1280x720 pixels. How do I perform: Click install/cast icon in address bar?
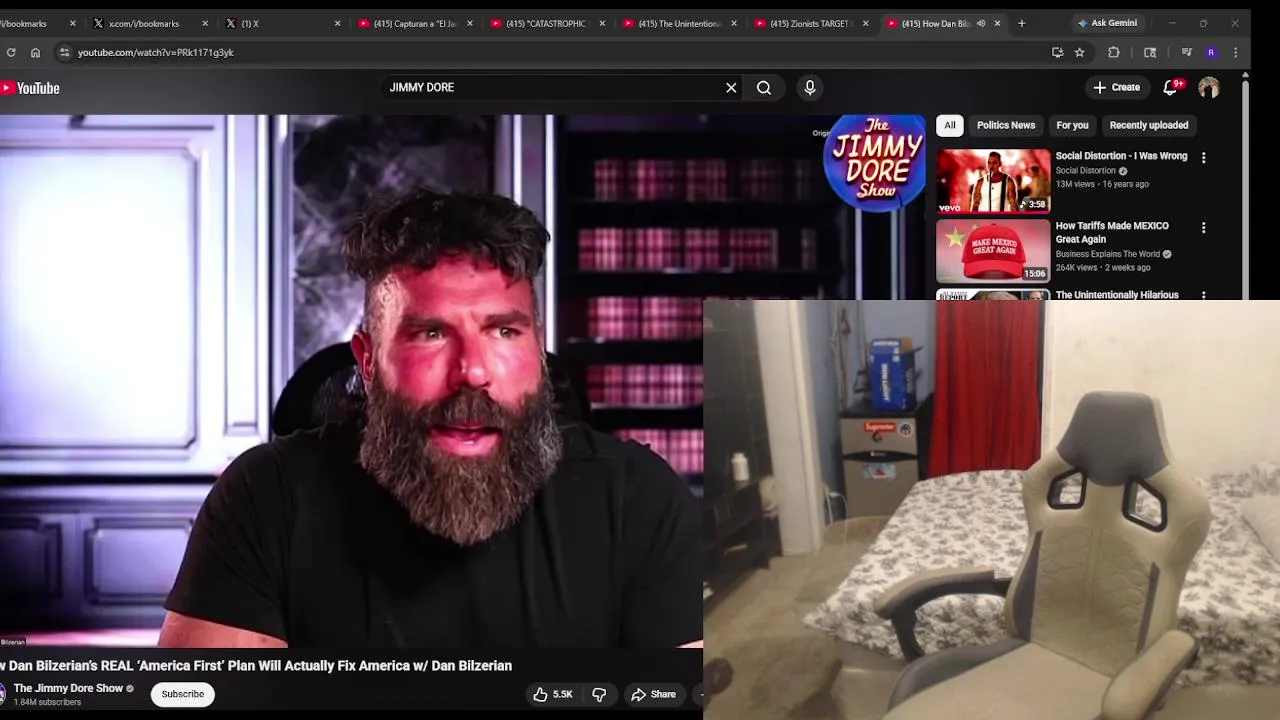coord(1057,52)
